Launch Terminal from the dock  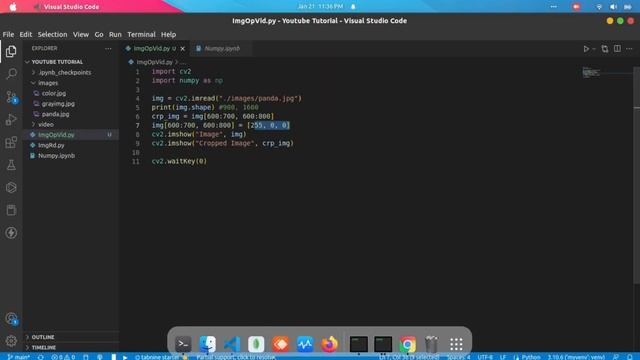[183, 344]
